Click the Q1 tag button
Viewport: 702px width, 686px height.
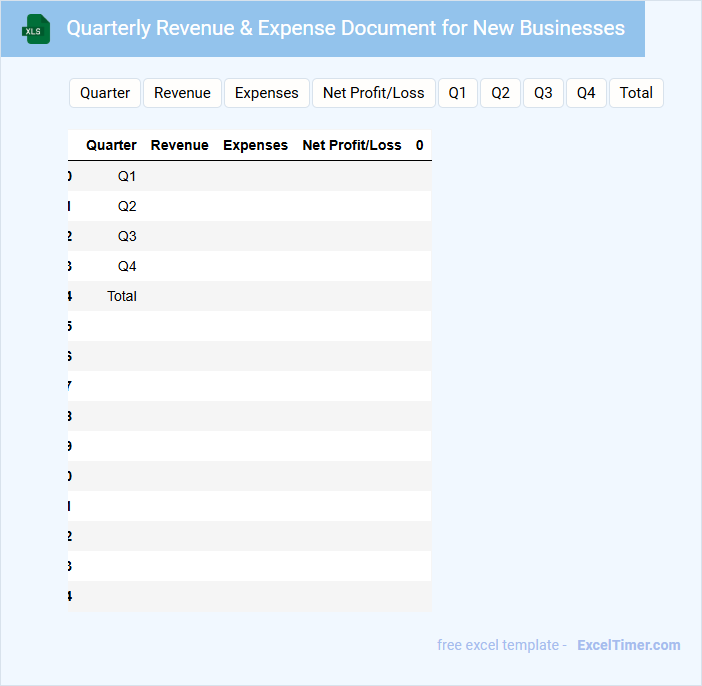point(457,93)
